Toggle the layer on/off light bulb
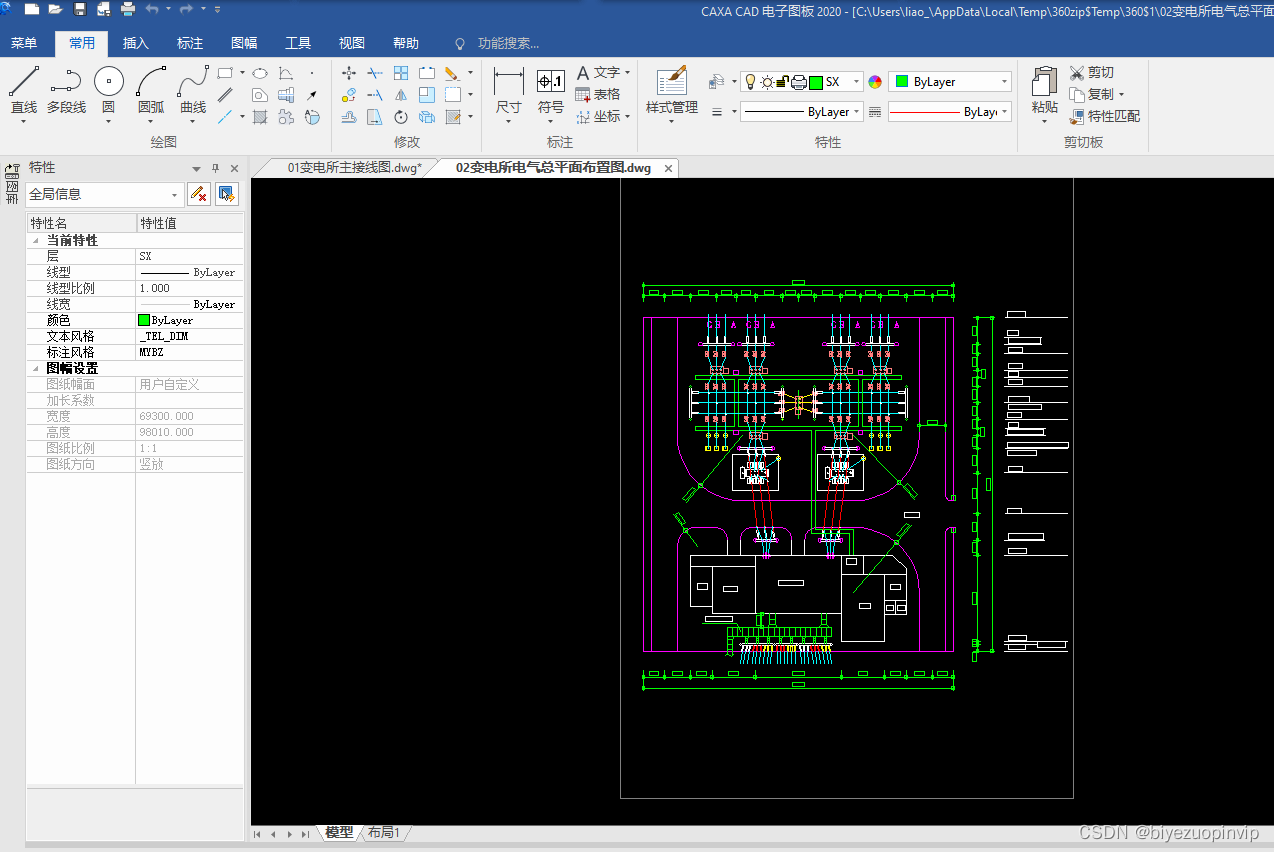 click(x=749, y=82)
